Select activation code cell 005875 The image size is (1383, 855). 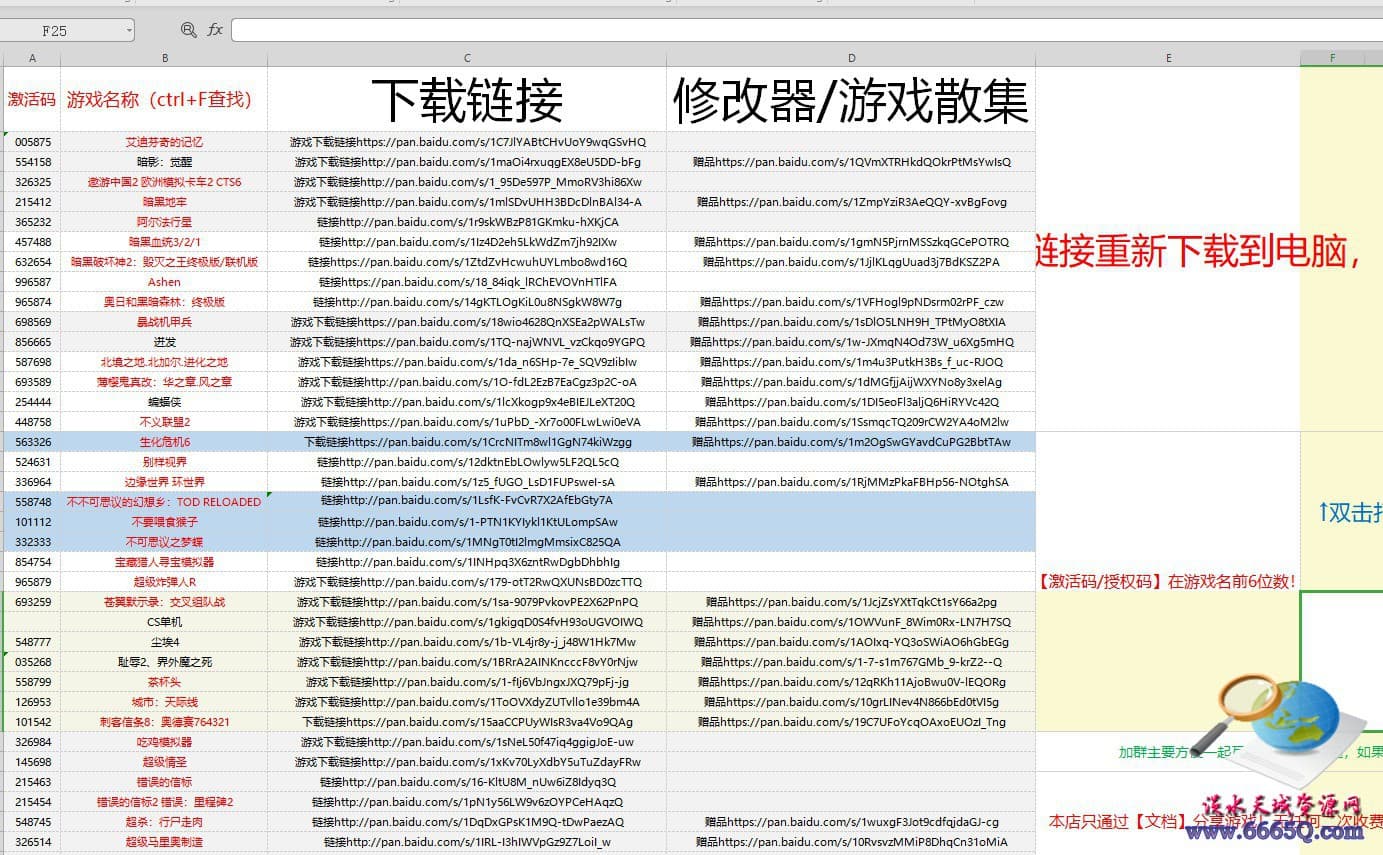(x=32, y=142)
